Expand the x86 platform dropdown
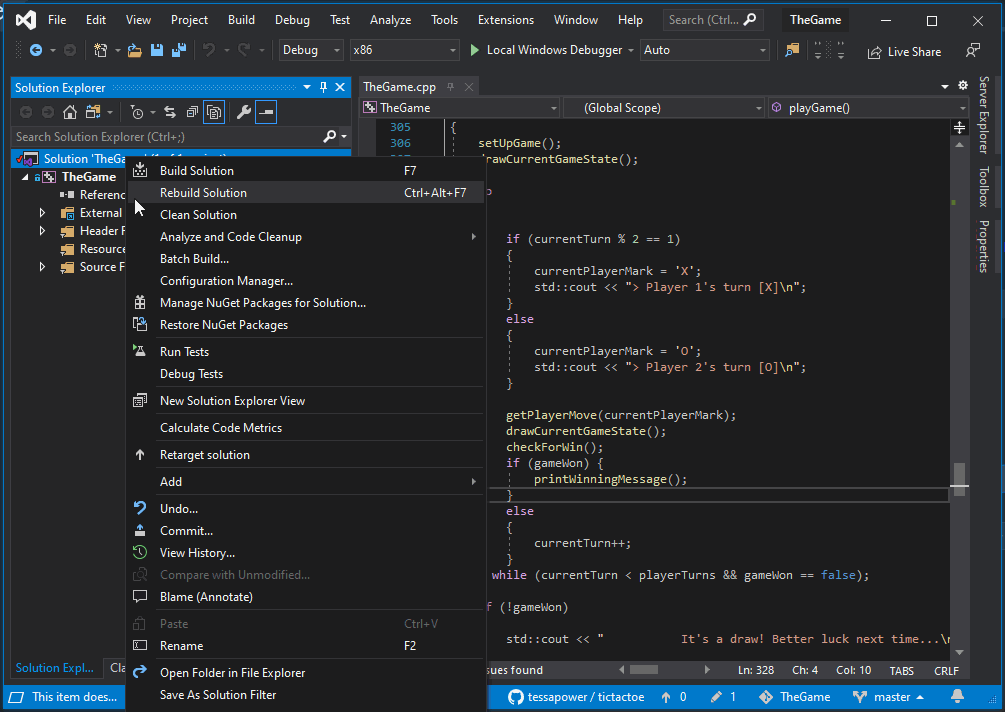The image size is (1005, 712). (404, 48)
